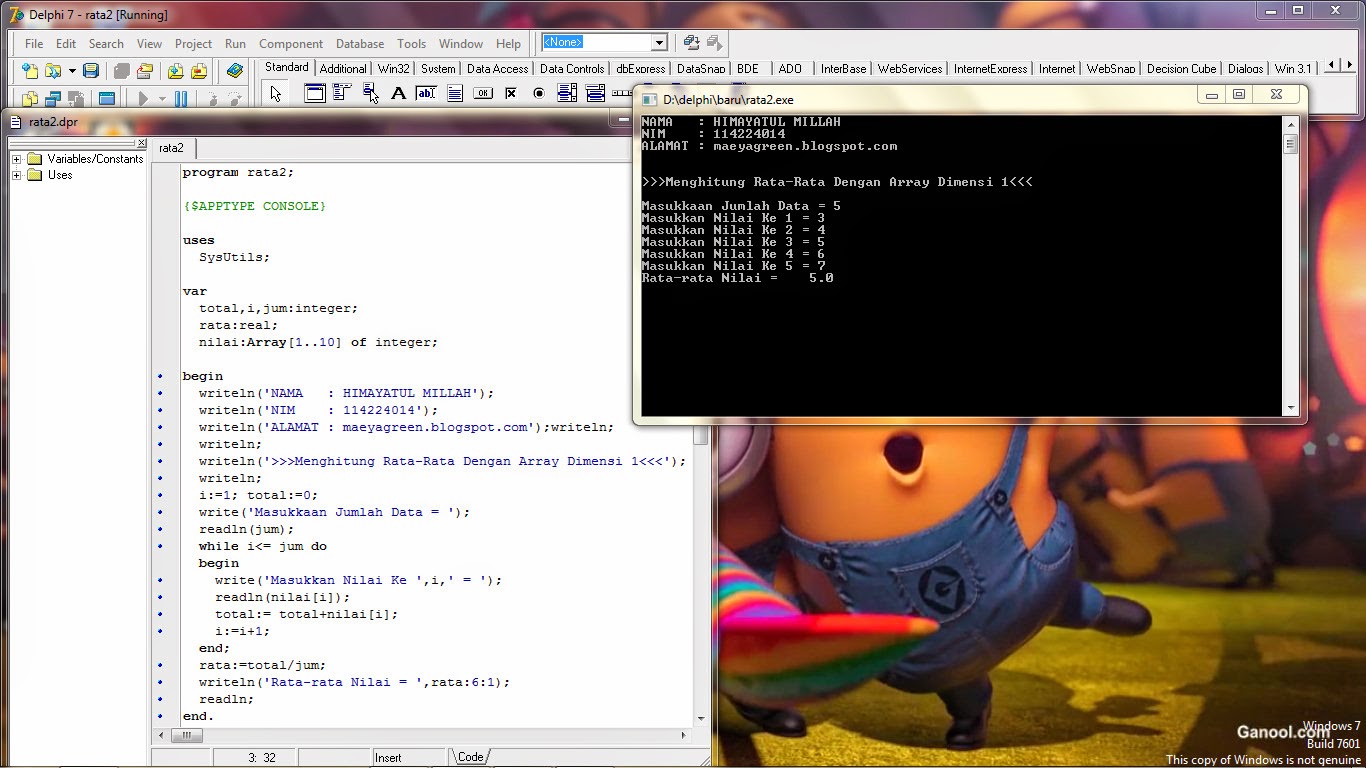Open the File menu
The height and width of the screenshot is (768, 1366).
coord(34,44)
